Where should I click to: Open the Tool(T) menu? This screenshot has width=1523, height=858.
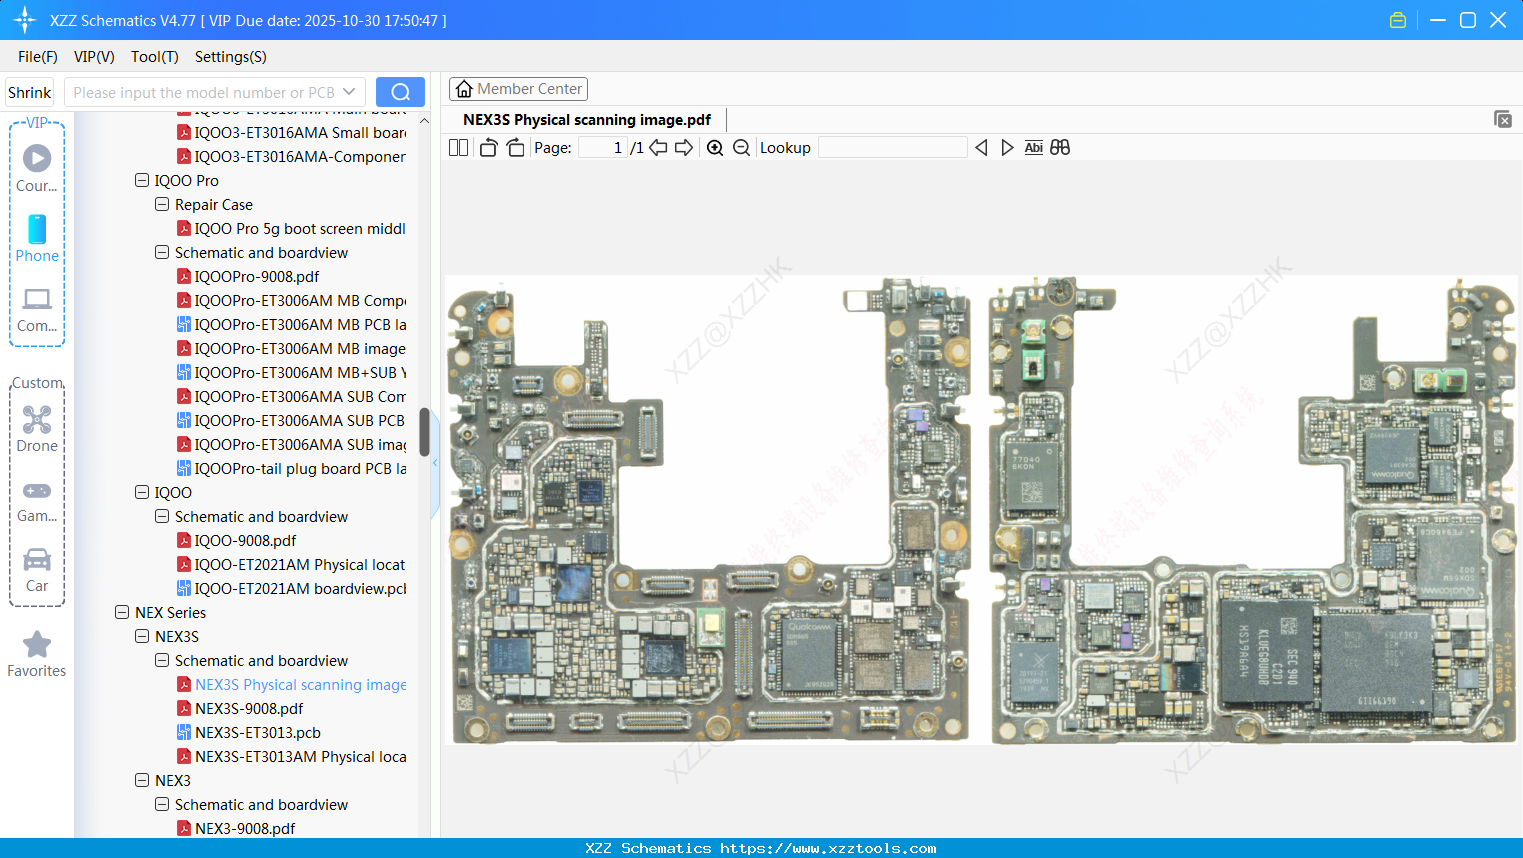[154, 57]
